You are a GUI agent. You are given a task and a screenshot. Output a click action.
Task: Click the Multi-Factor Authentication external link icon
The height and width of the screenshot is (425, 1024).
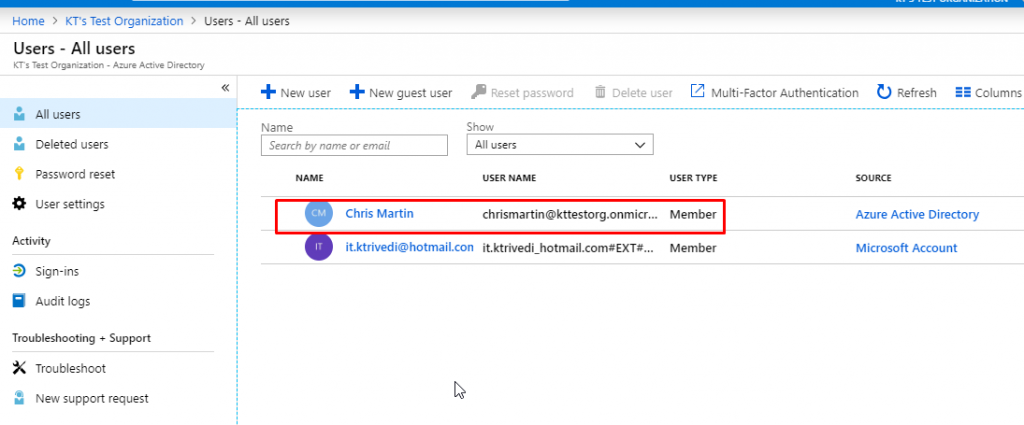pos(697,91)
